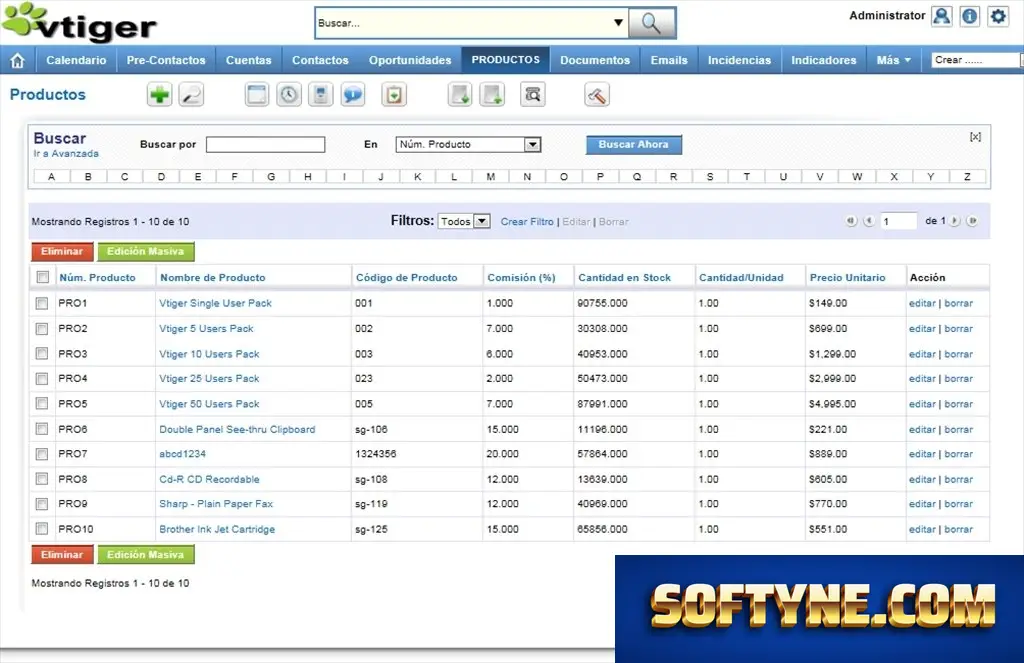Image resolution: width=1024 pixels, height=663 pixels.
Task: Open 'Brother Ink Jet Cartridge' product link
Action: pyautogui.click(x=217, y=530)
